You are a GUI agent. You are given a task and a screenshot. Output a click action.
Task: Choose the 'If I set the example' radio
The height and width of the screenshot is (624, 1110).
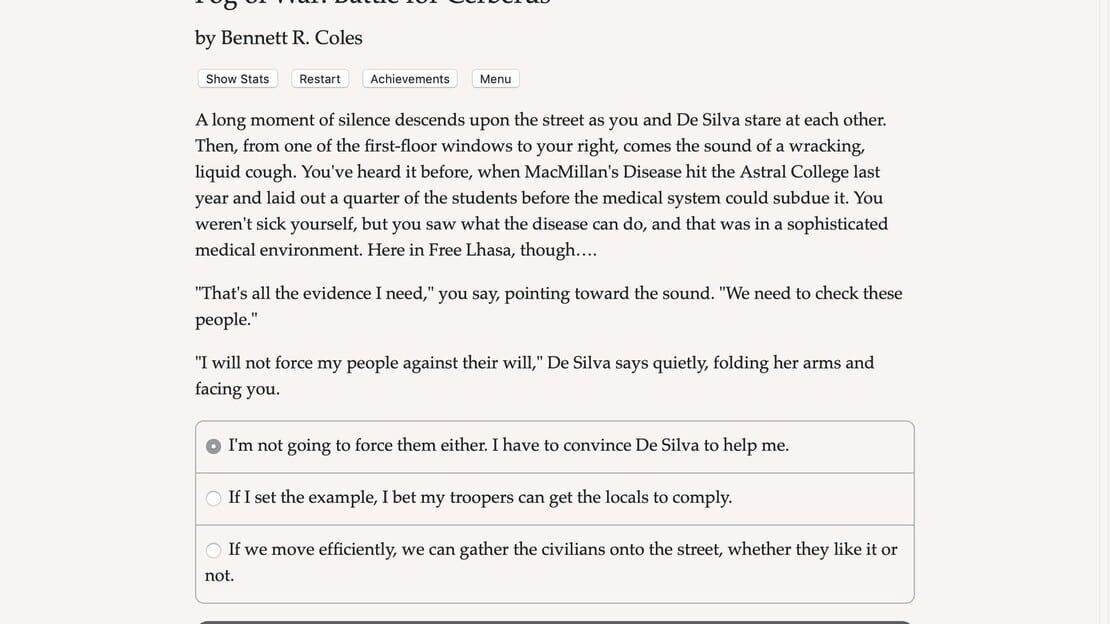pos(213,498)
